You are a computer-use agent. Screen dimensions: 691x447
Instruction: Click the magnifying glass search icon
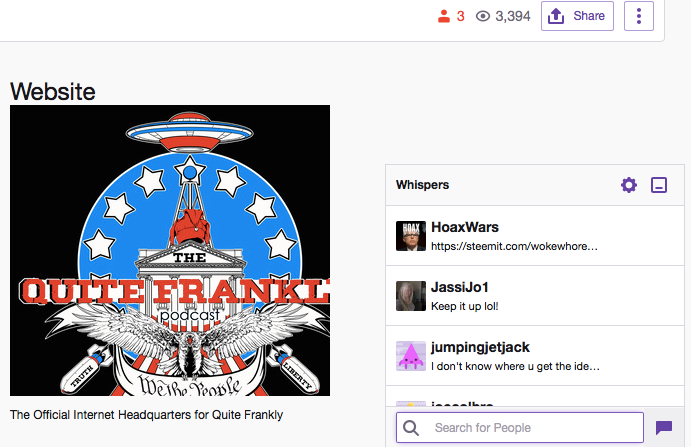(411, 428)
